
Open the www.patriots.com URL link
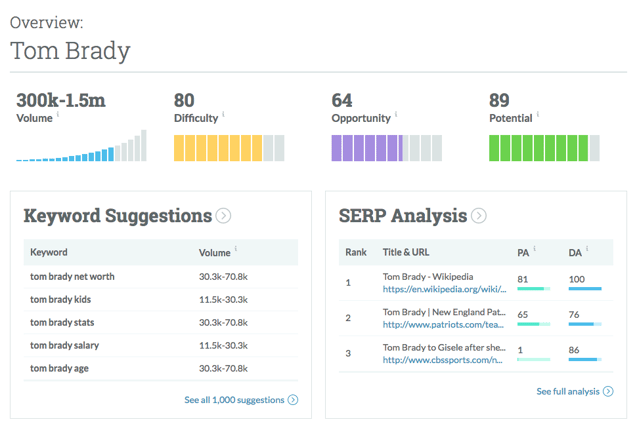[443, 324]
